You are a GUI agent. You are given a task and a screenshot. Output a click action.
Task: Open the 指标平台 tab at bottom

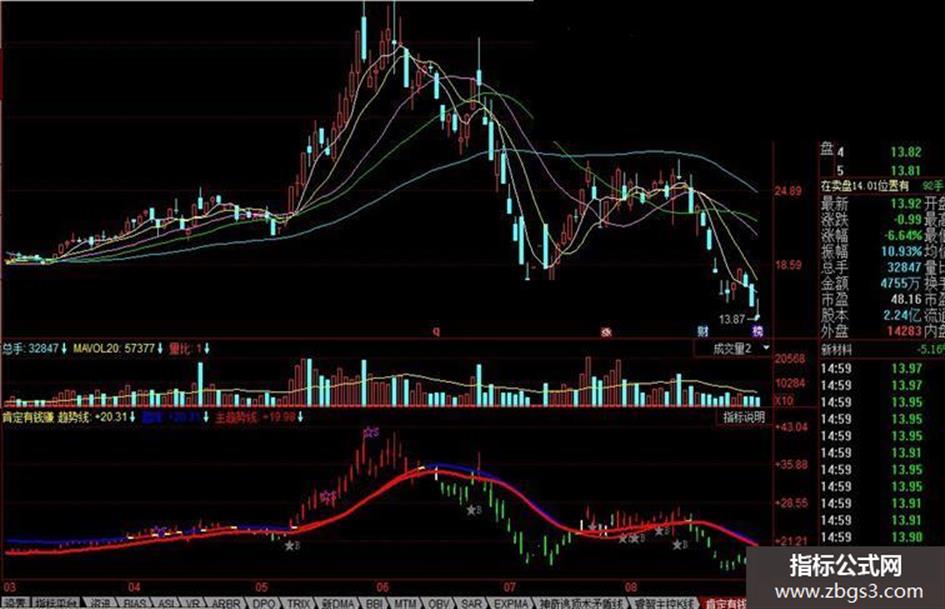coord(55,603)
